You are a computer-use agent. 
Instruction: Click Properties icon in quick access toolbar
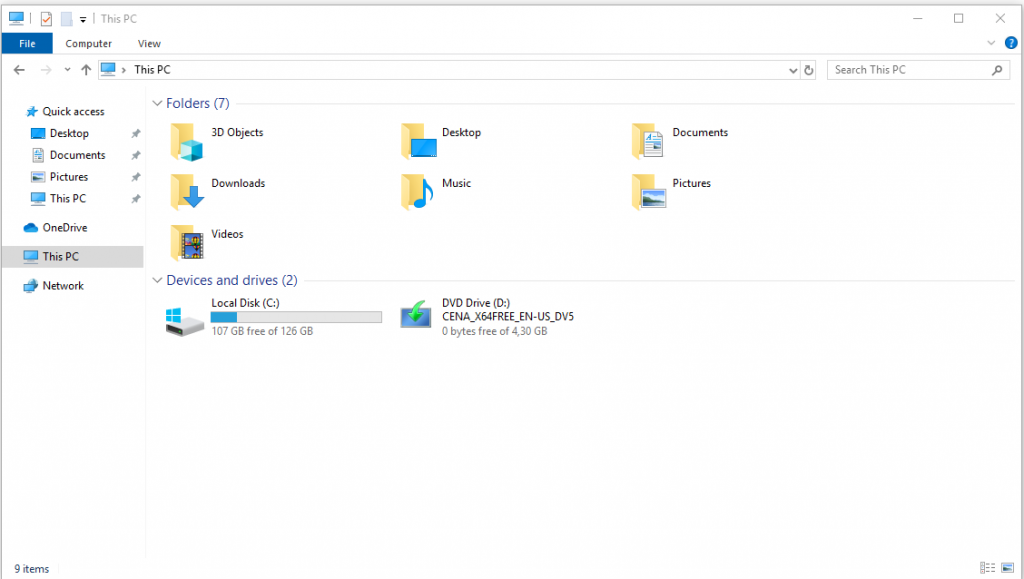[46, 19]
